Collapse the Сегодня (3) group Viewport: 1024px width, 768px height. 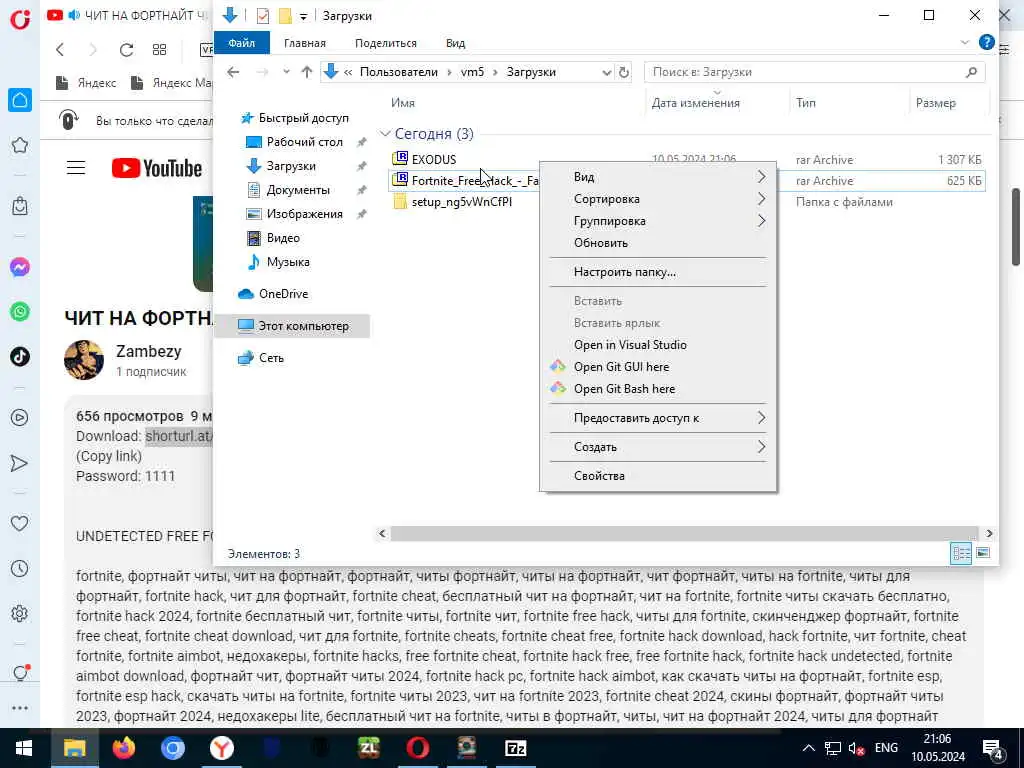click(x=385, y=134)
